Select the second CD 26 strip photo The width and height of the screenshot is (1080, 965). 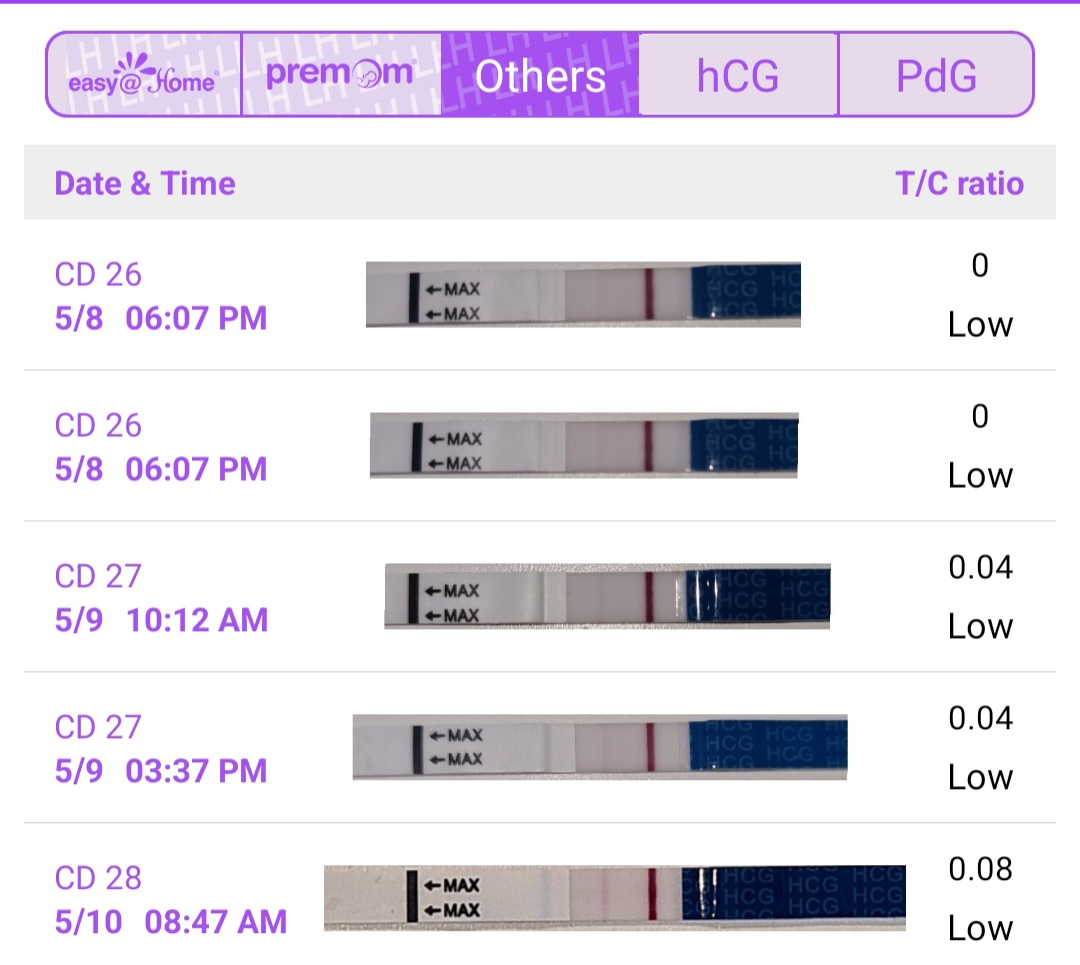[x=584, y=445]
